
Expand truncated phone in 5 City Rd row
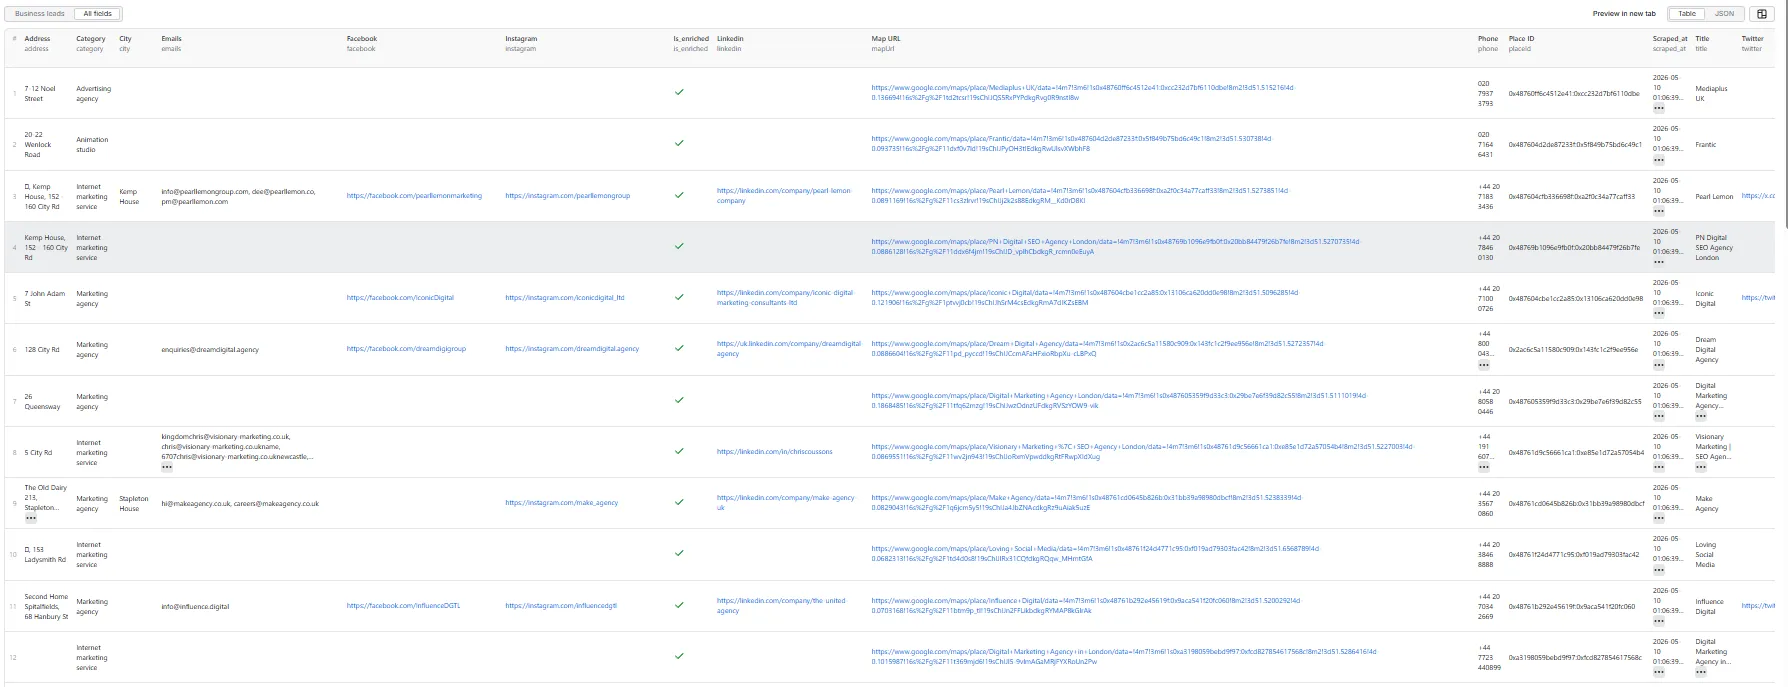coord(1484,468)
